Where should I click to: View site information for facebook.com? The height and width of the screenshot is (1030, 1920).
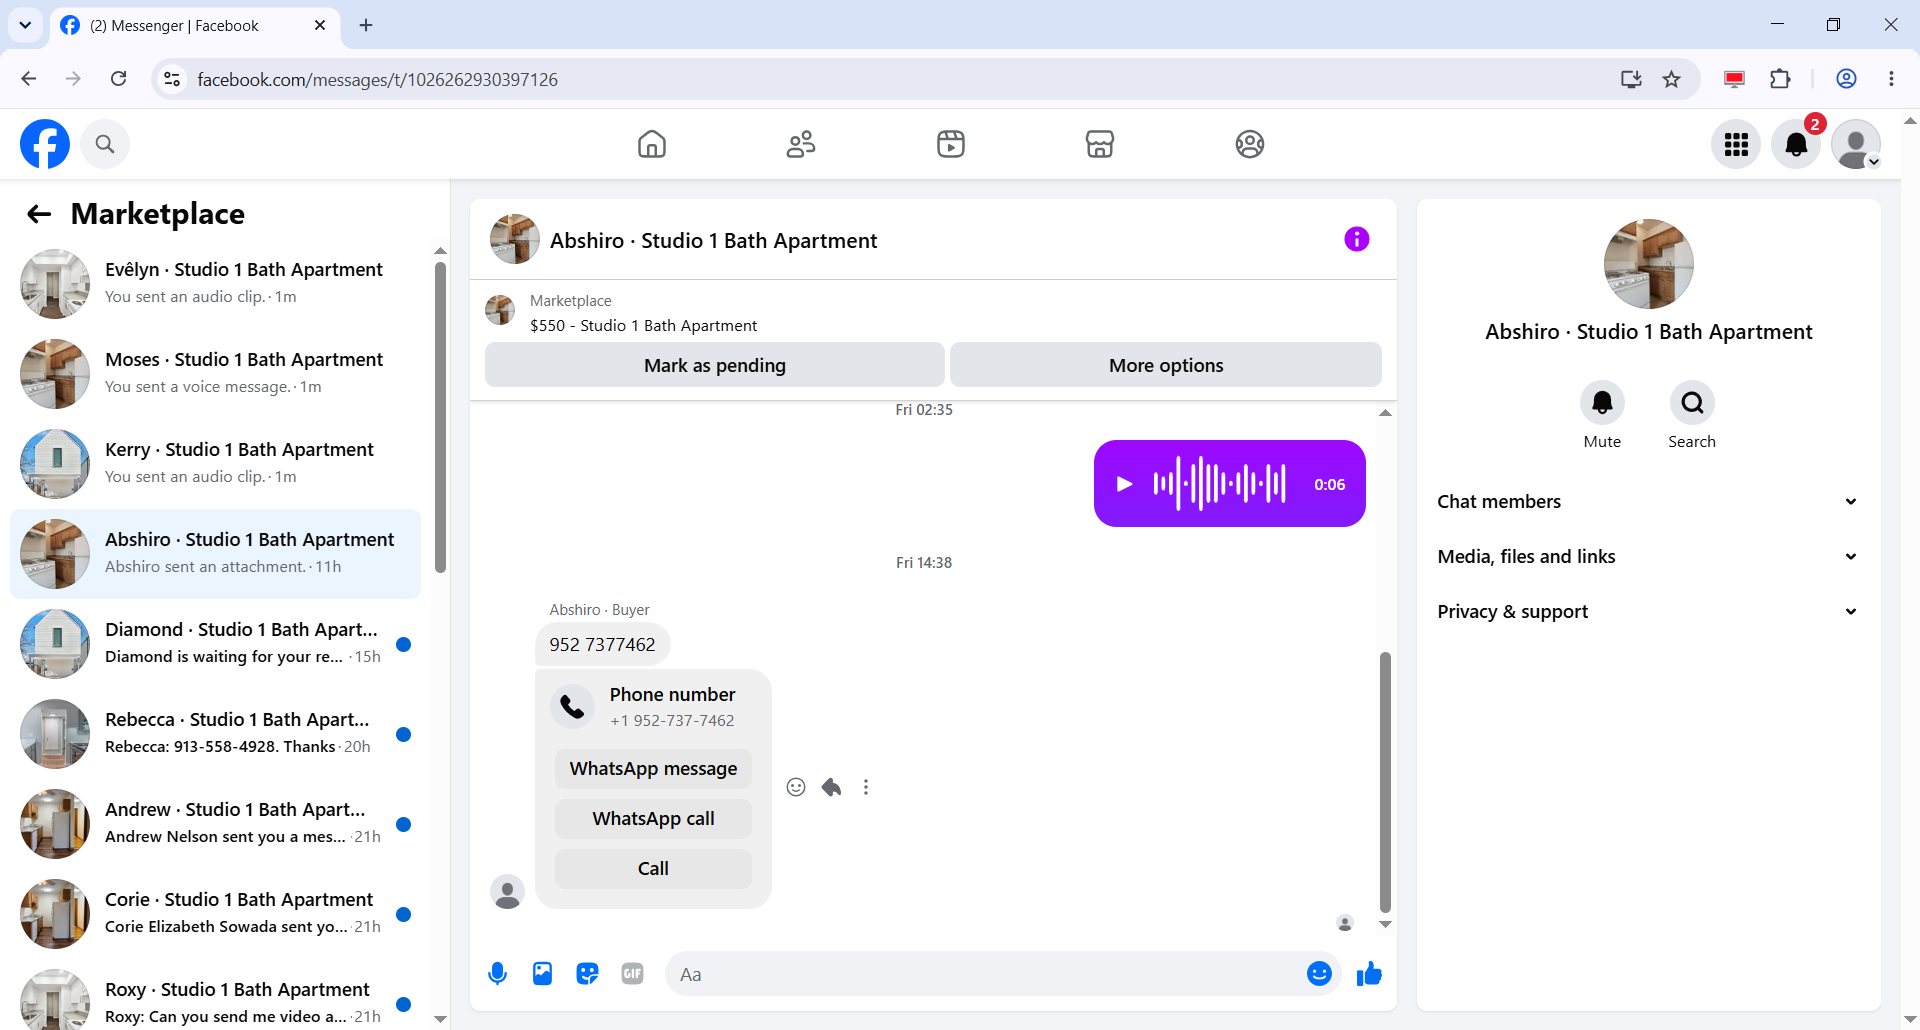[172, 79]
